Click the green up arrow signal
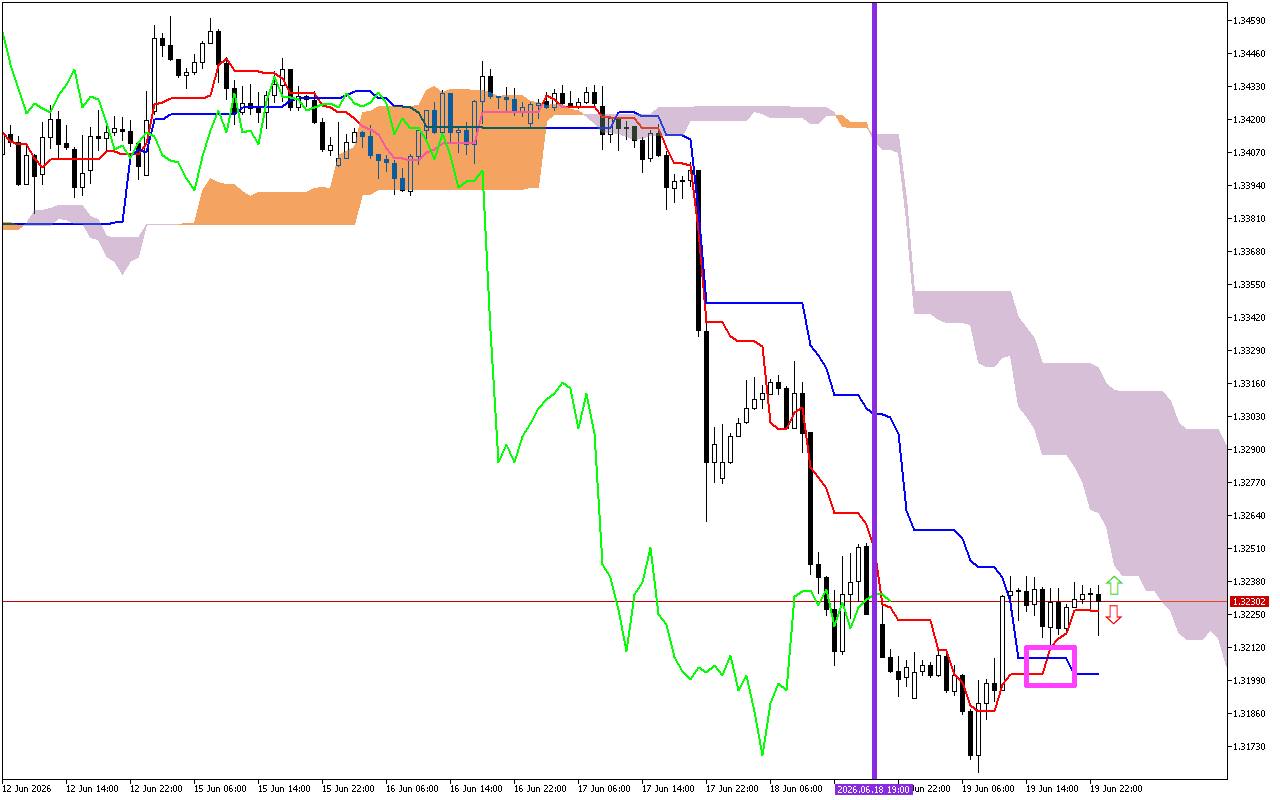Image resolution: width=1280 pixels, height=800 pixels. tap(1114, 586)
